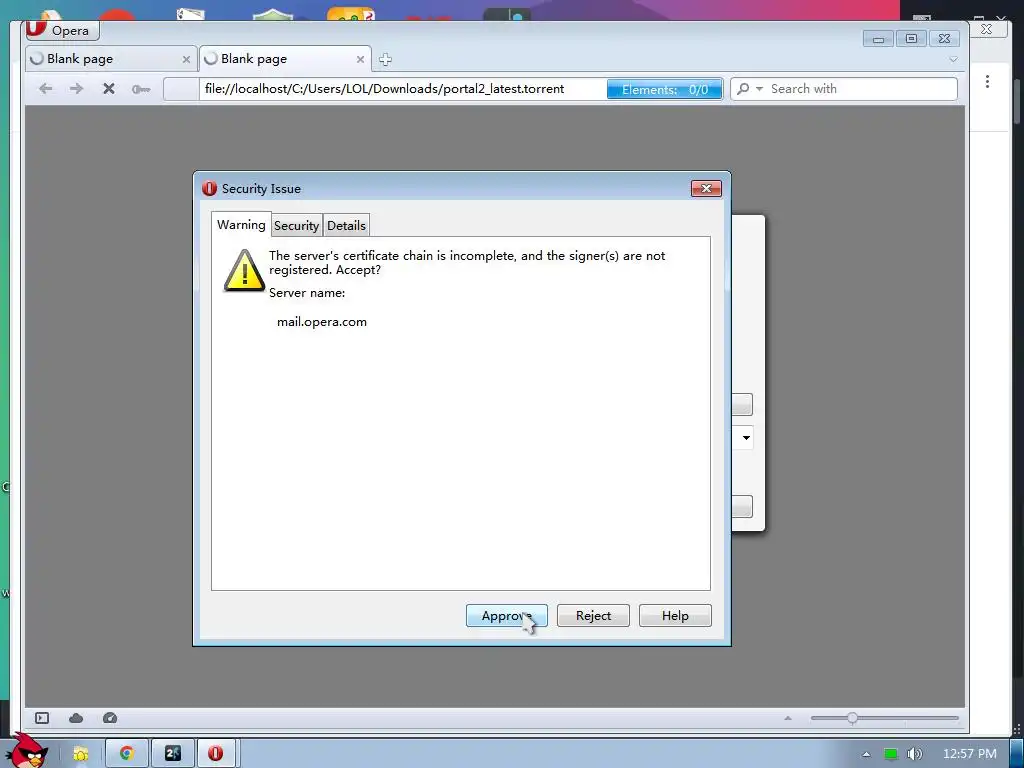Toggle the panel button in status bar
Screen dimensions: 1024x768
(x=42, y=718)
